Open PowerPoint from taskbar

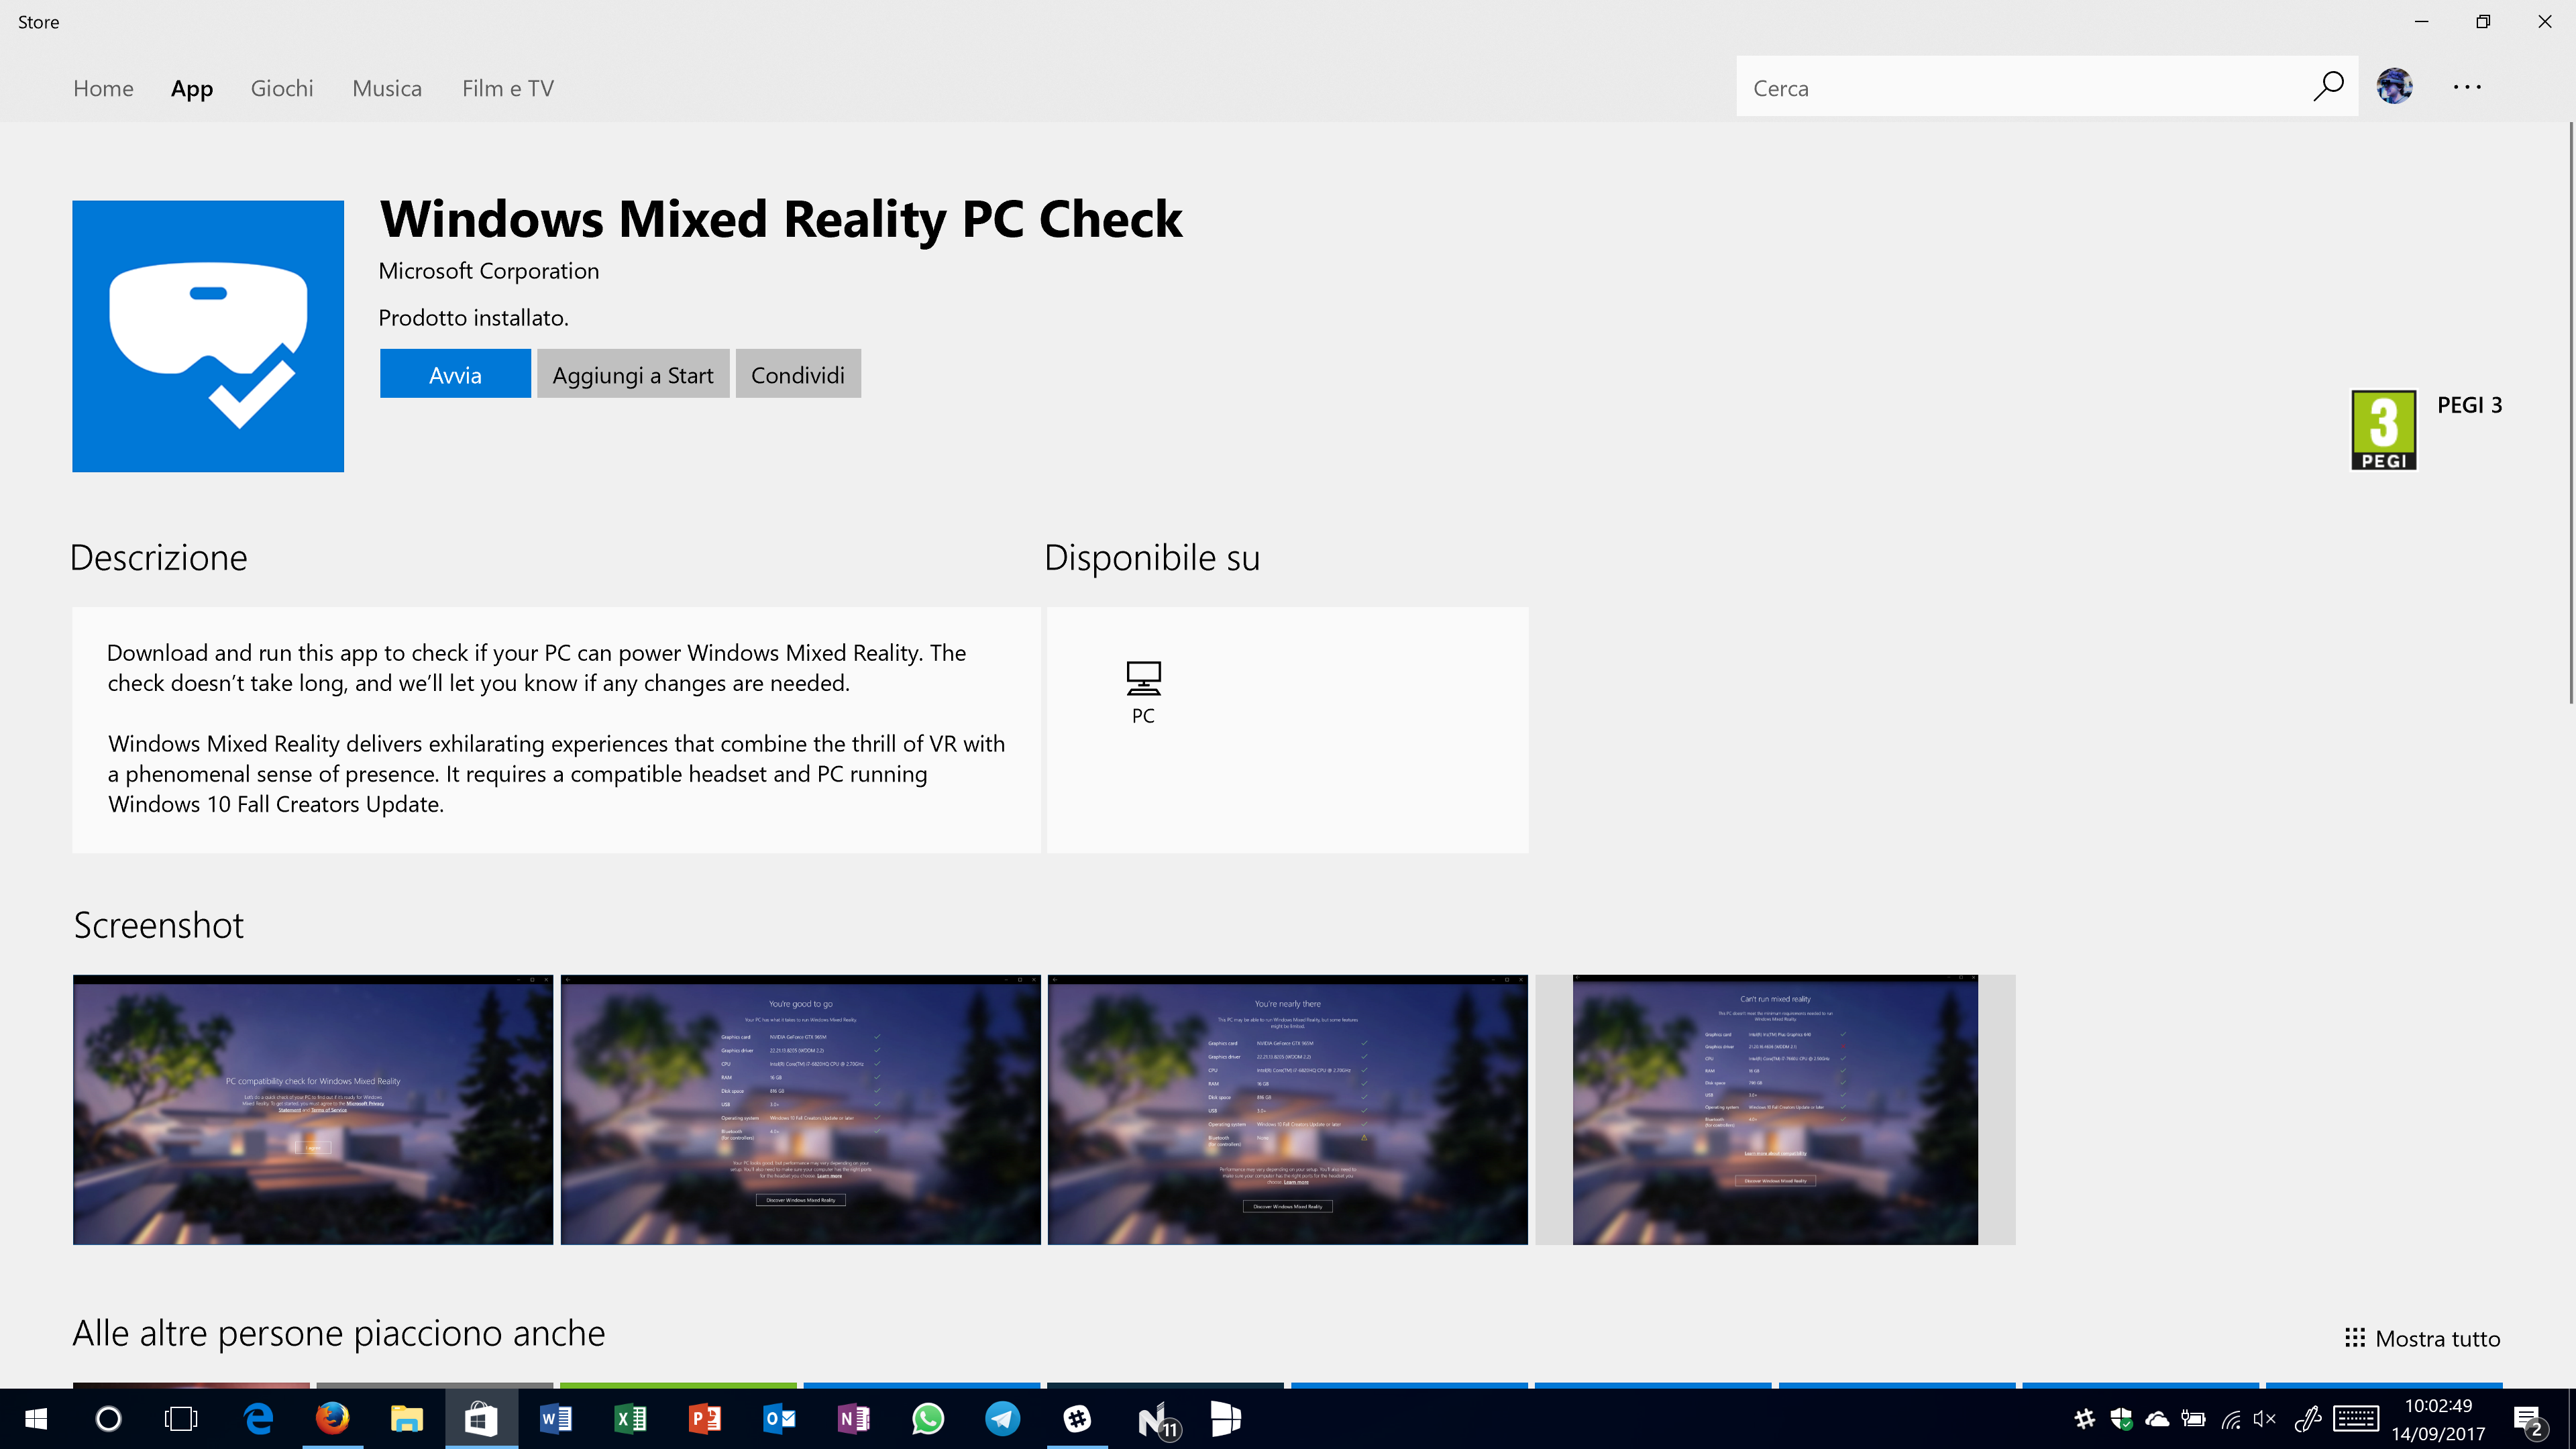705,1419
